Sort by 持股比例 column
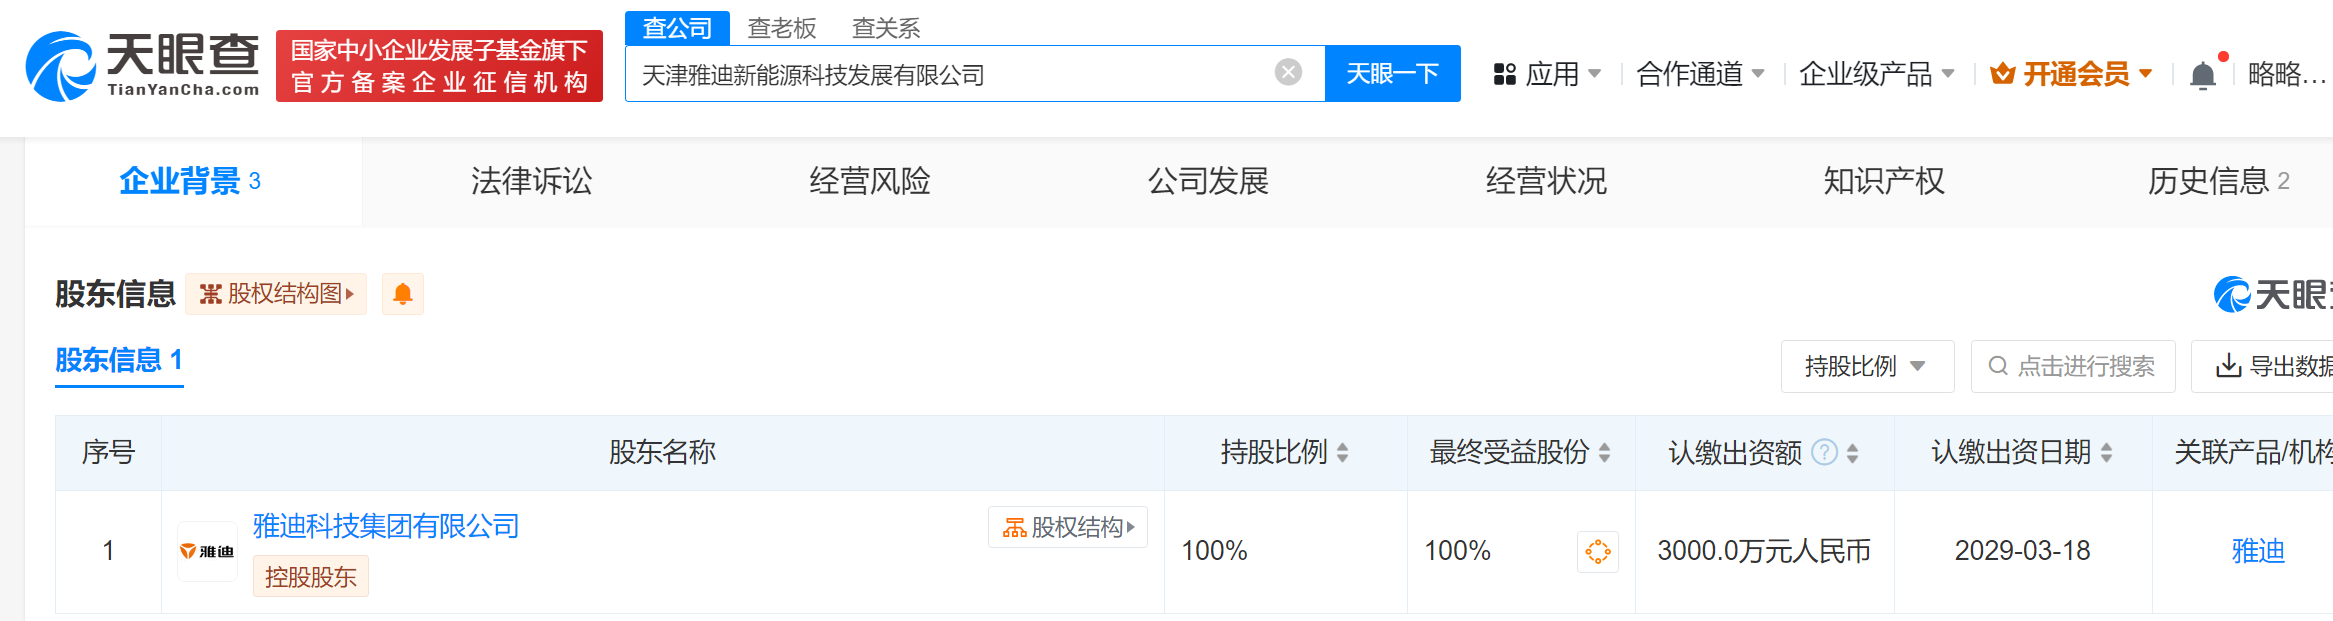This screenshot has width=2333, height=621. coord(1342,453)
